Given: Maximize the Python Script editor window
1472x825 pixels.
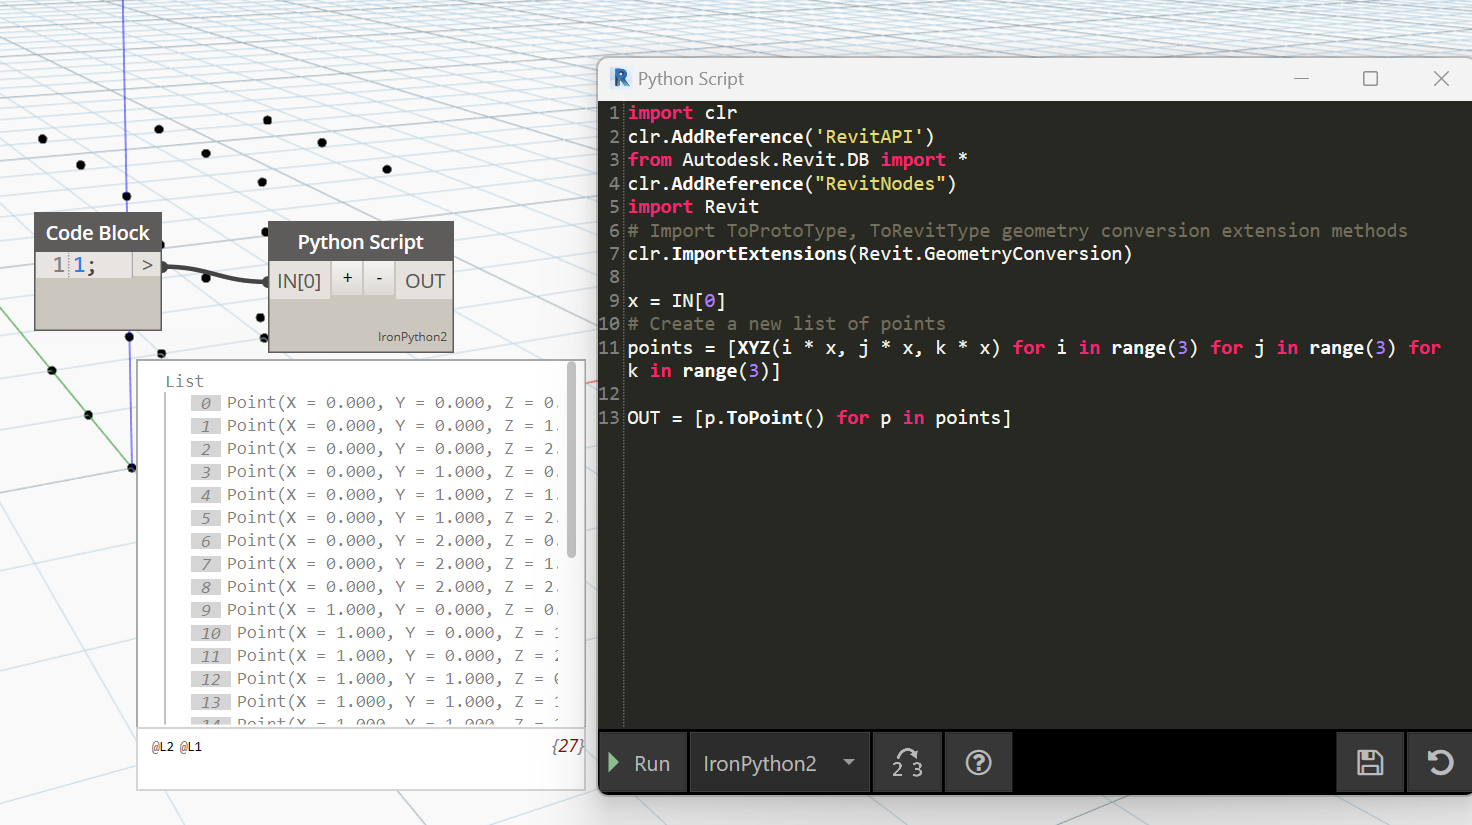Looking at the screenshot, I should pyautogui.click(x=1370, y=78).
